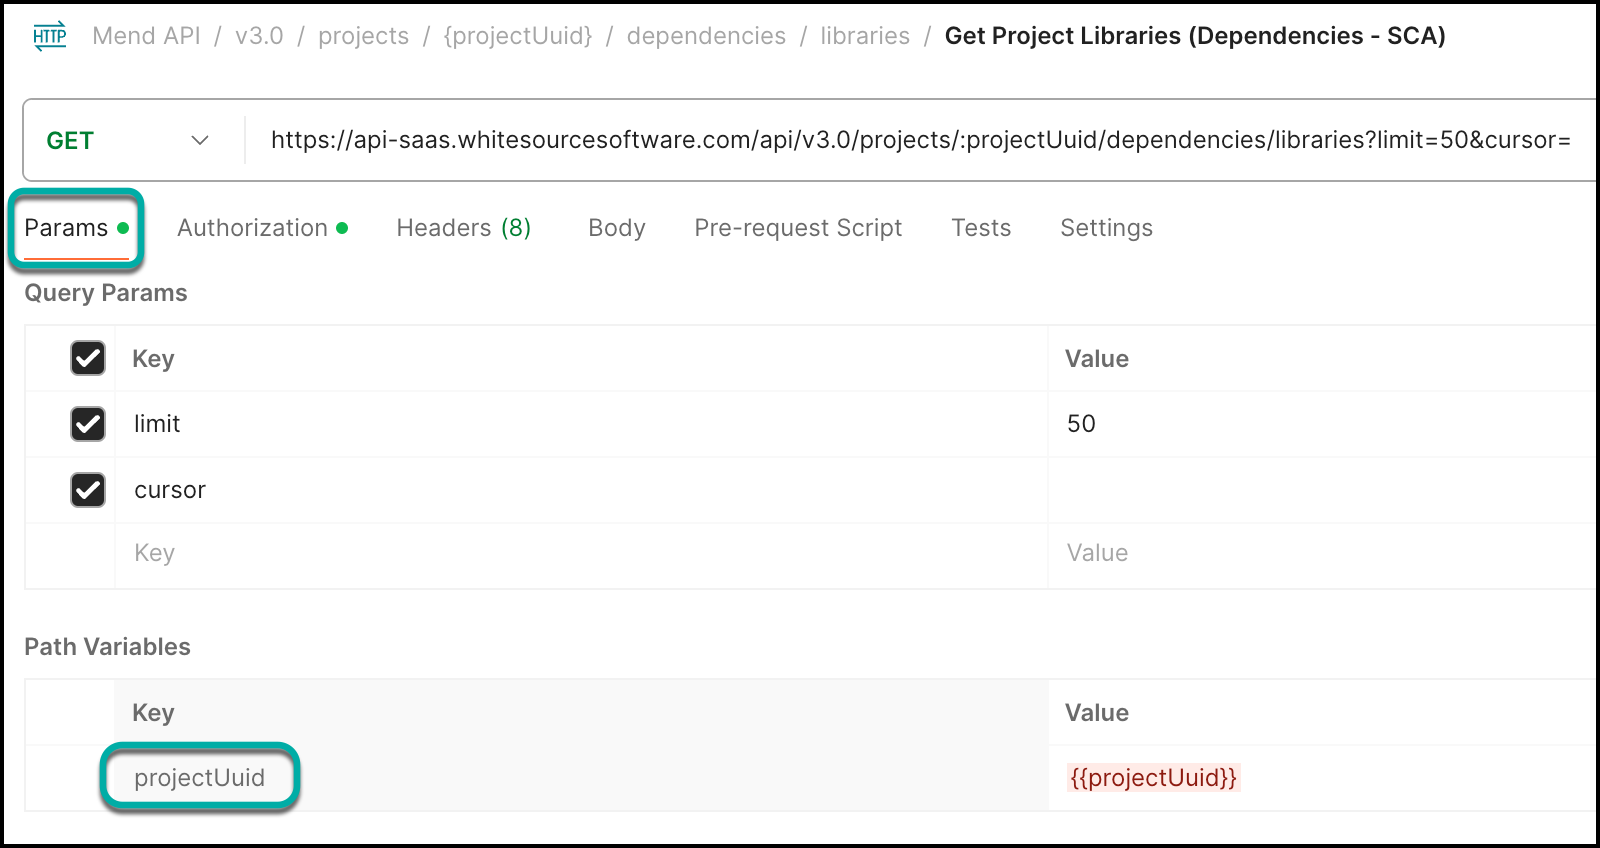
Task: Click the request URL field
Action: click(920, 140)
